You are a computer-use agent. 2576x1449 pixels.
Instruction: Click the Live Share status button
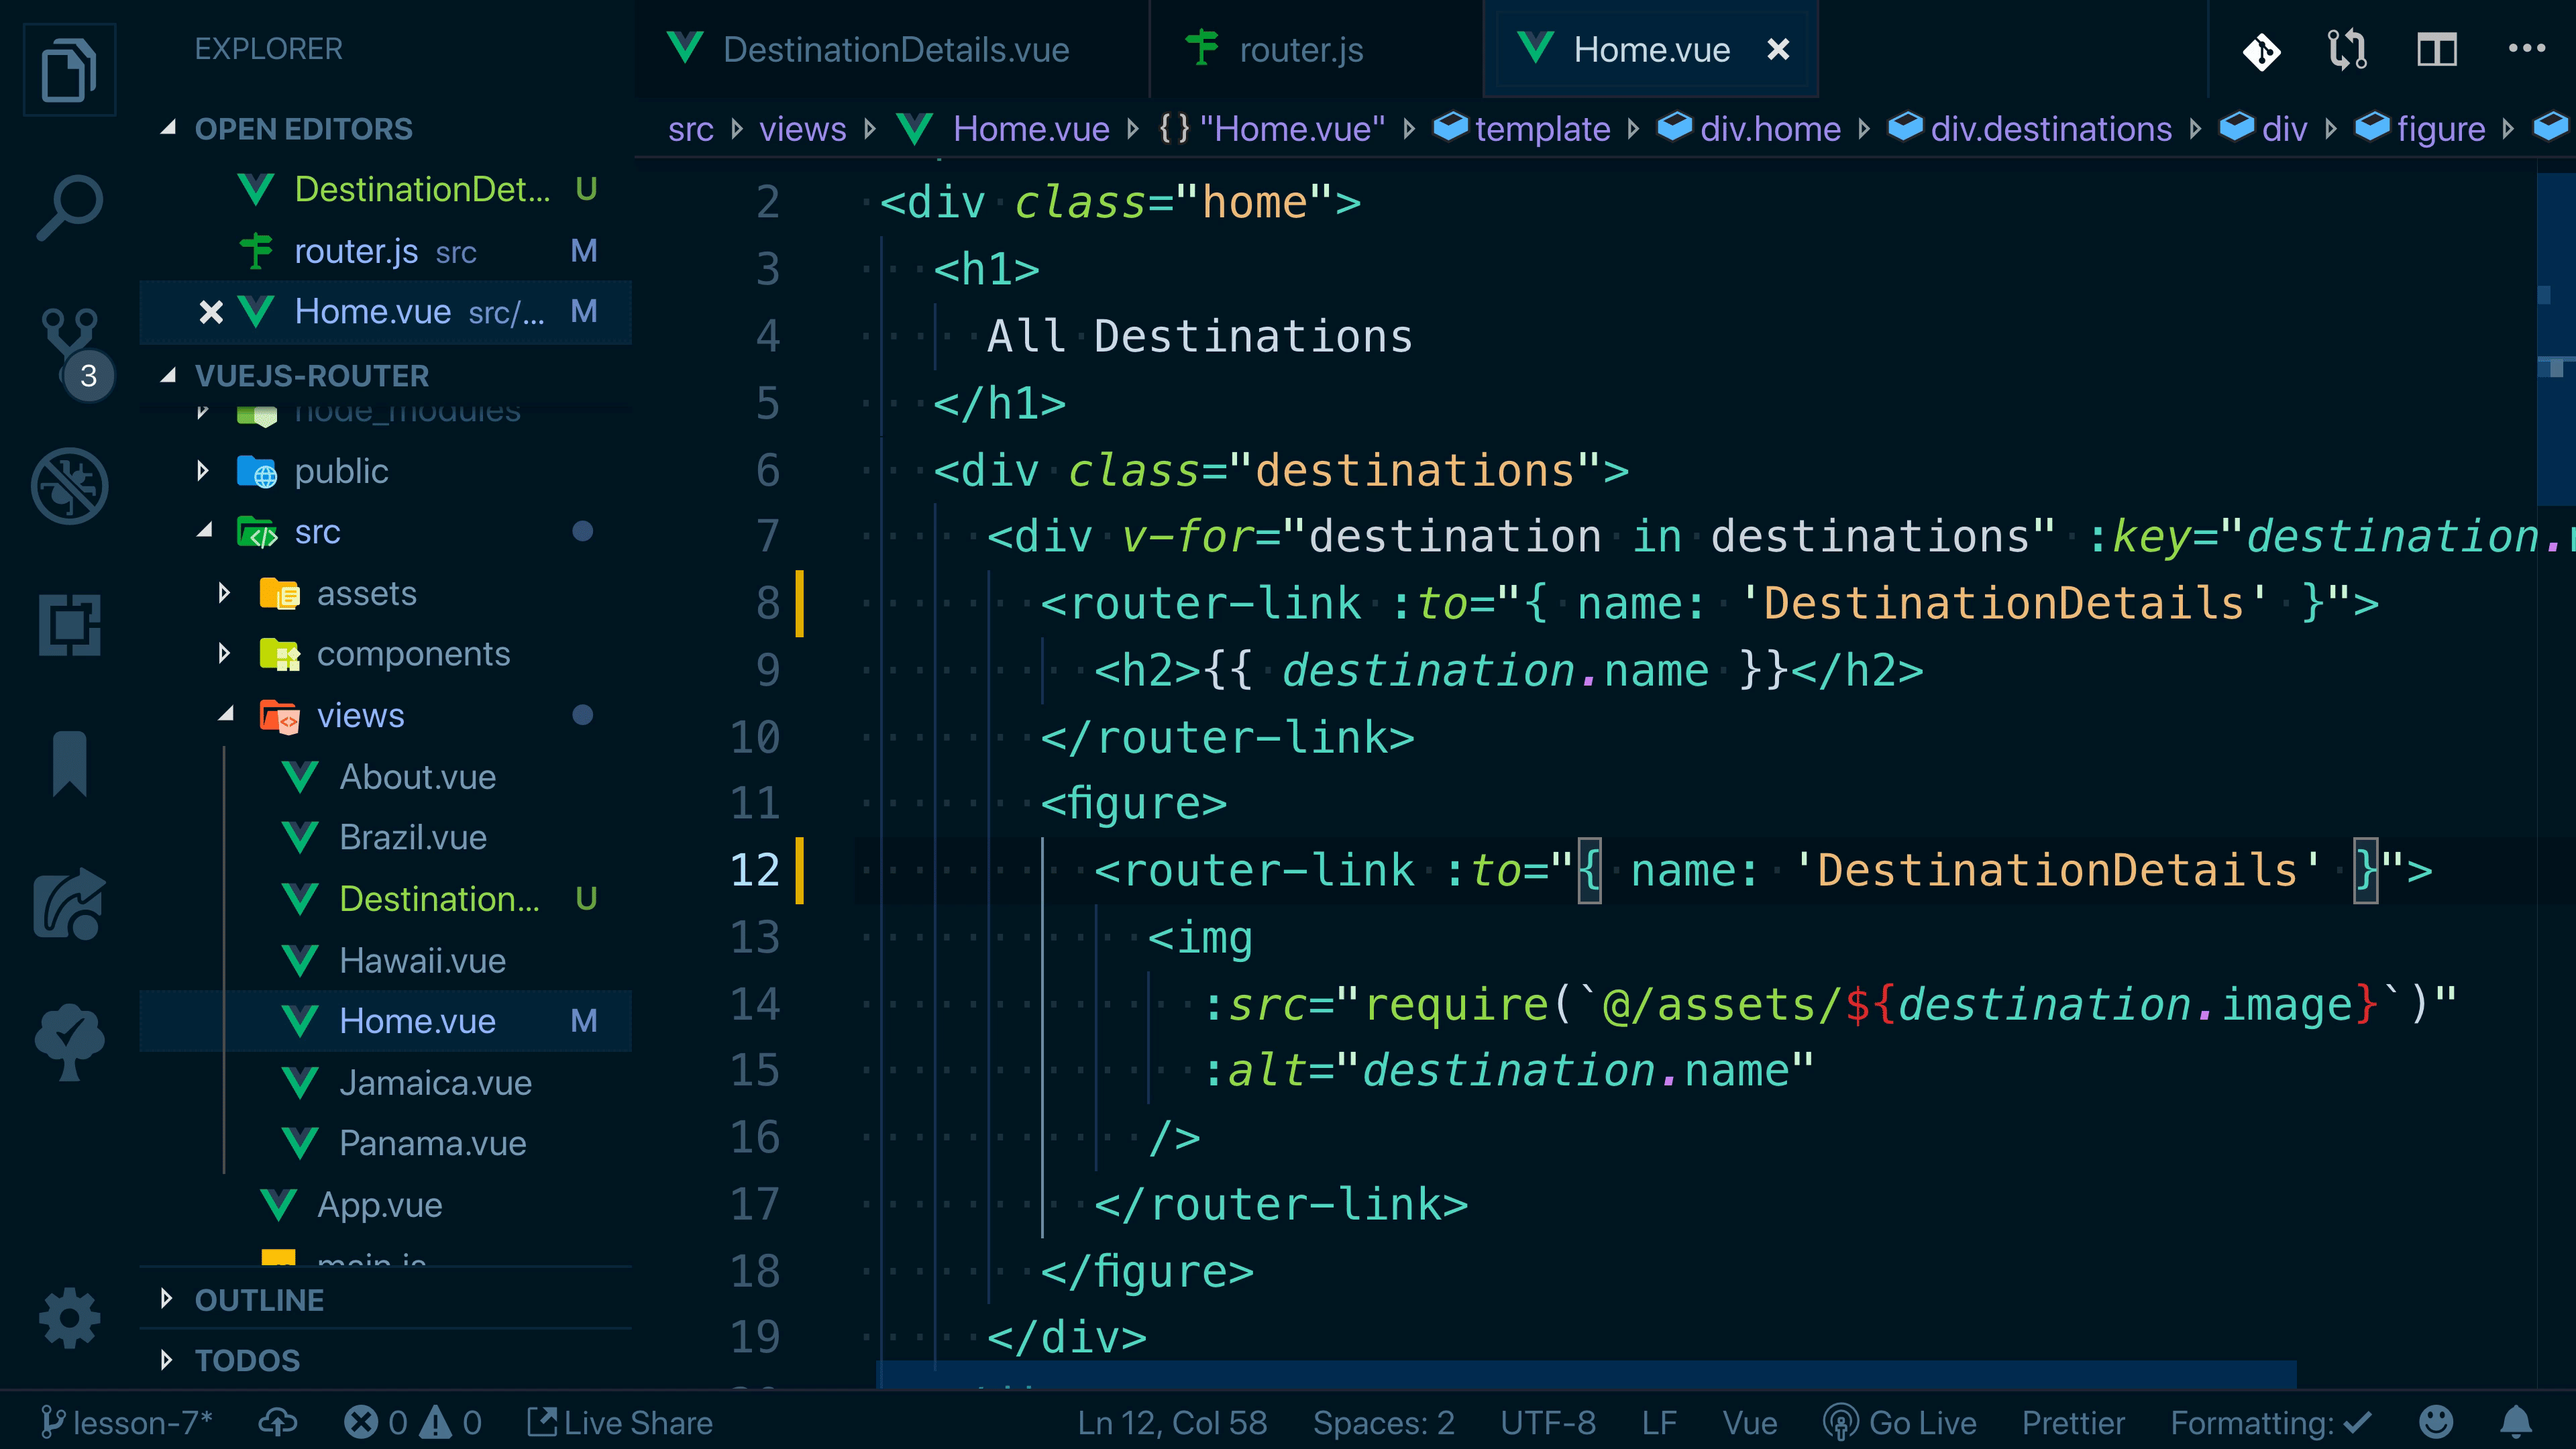coord(620,1422)
